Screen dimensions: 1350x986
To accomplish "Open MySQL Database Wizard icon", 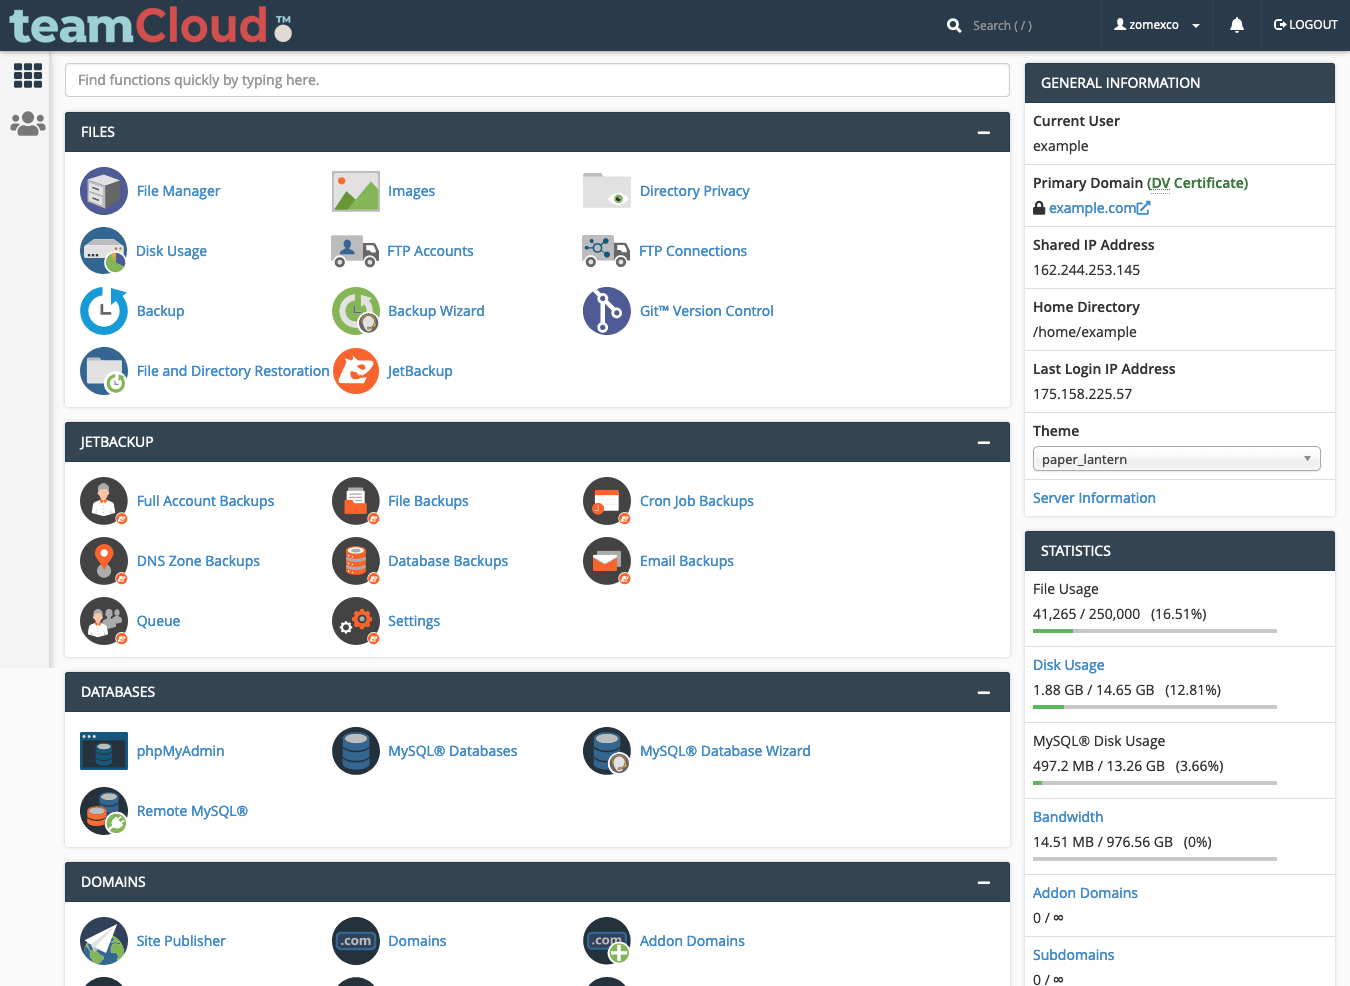I will pos(607,751).
